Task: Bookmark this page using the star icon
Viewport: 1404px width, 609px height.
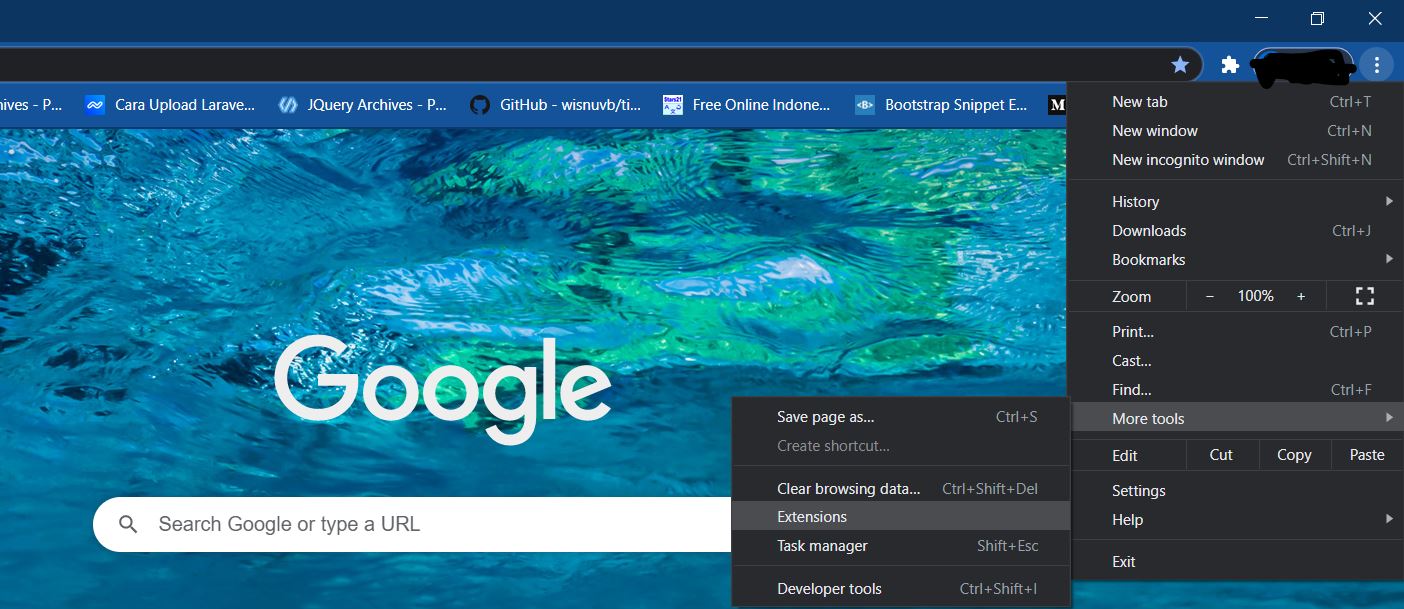Action: coord(1180,63)
